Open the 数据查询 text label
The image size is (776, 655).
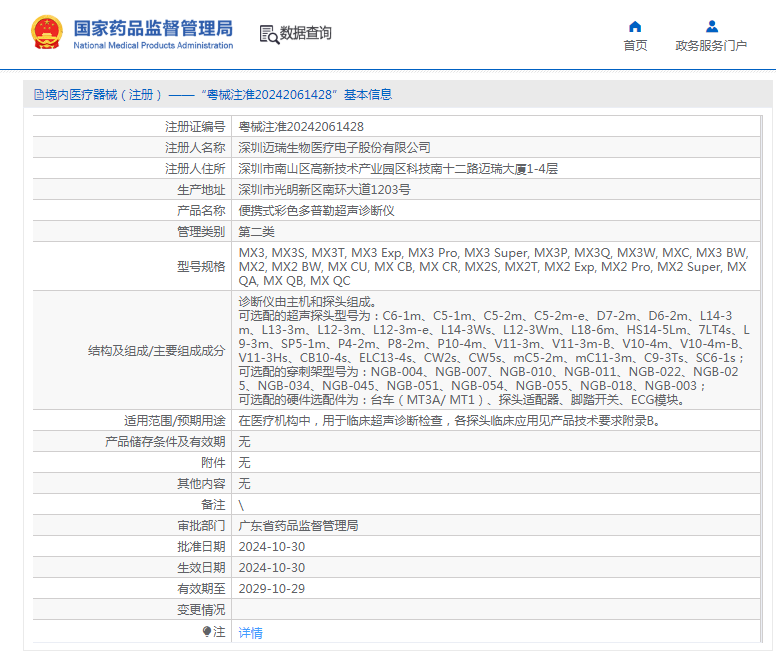306,33
